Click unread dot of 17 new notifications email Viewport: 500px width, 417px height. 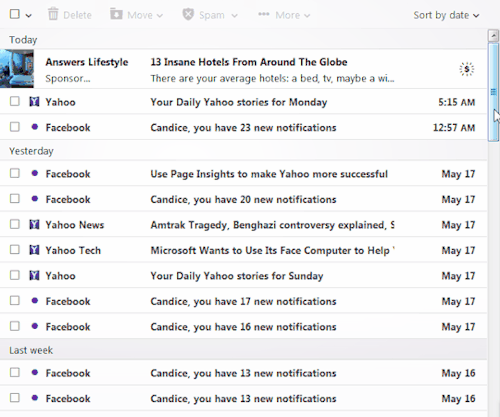coord(35,301)
